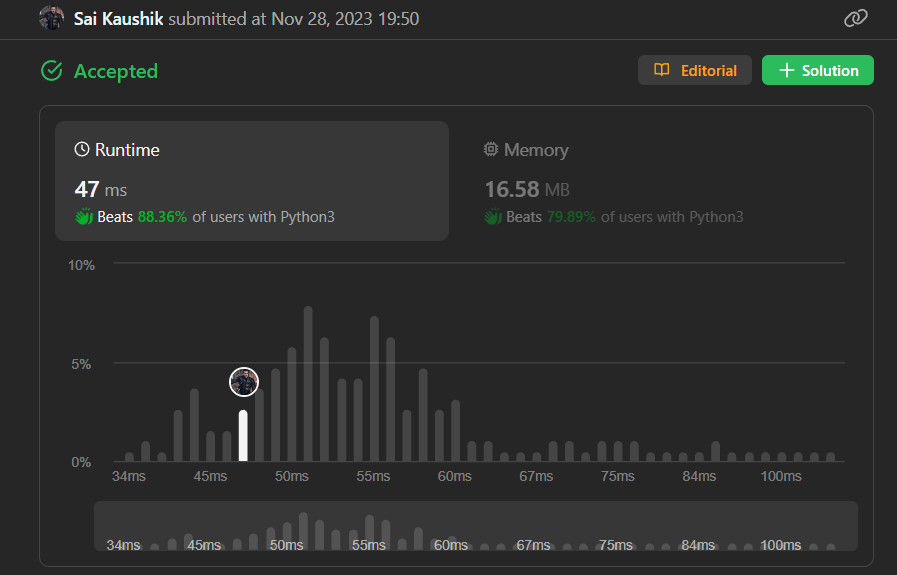897x575 pixels.
Task: Click the 79.89% memory beats percentage
Action: (x=571, y=217)
